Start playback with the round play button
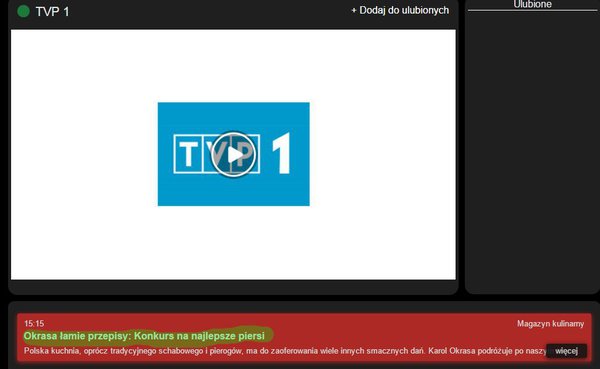 click(x=233, y=154)
